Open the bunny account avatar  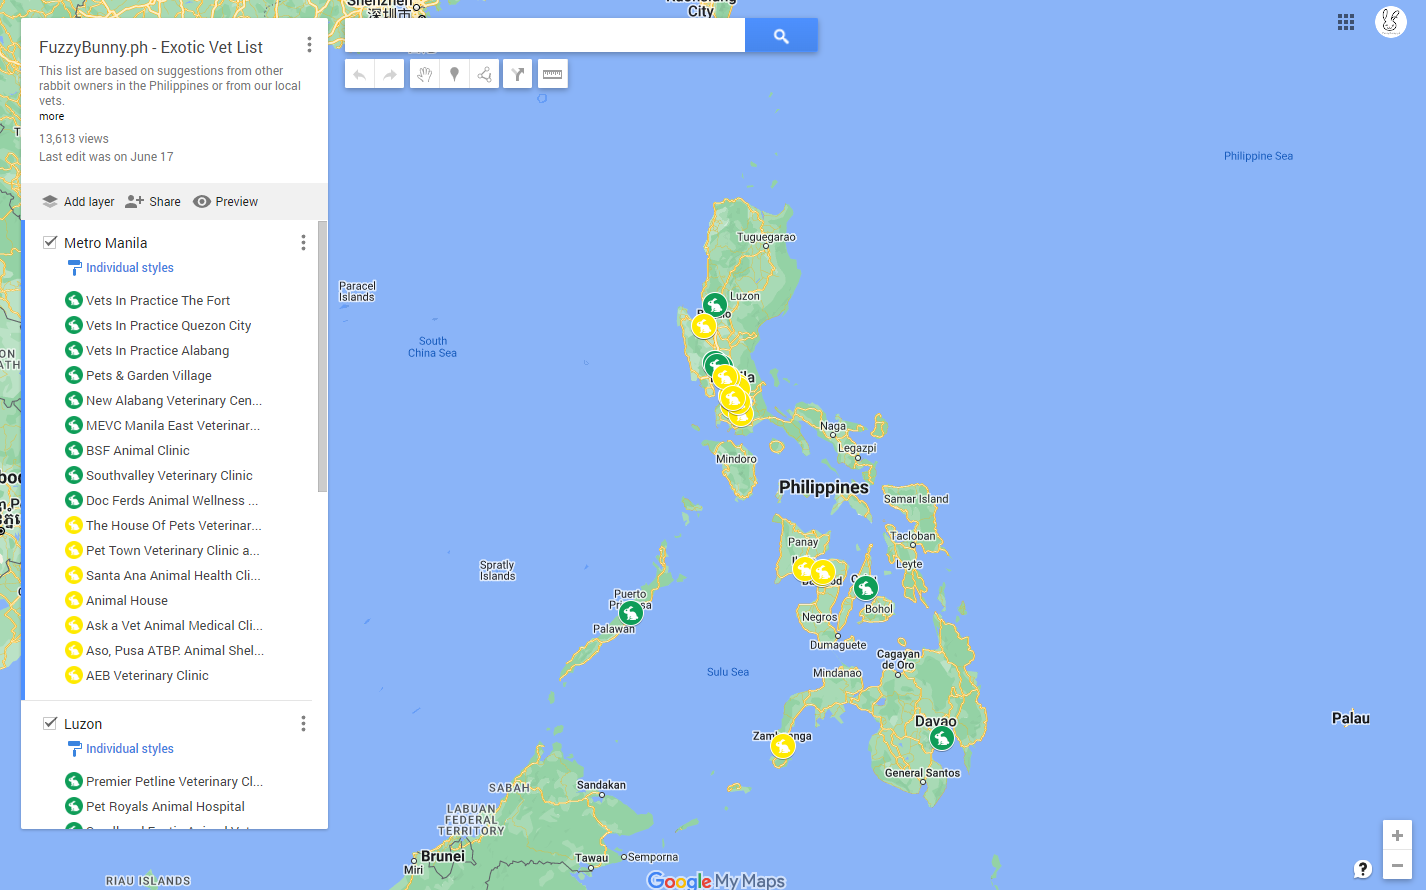coord(1391,21)
